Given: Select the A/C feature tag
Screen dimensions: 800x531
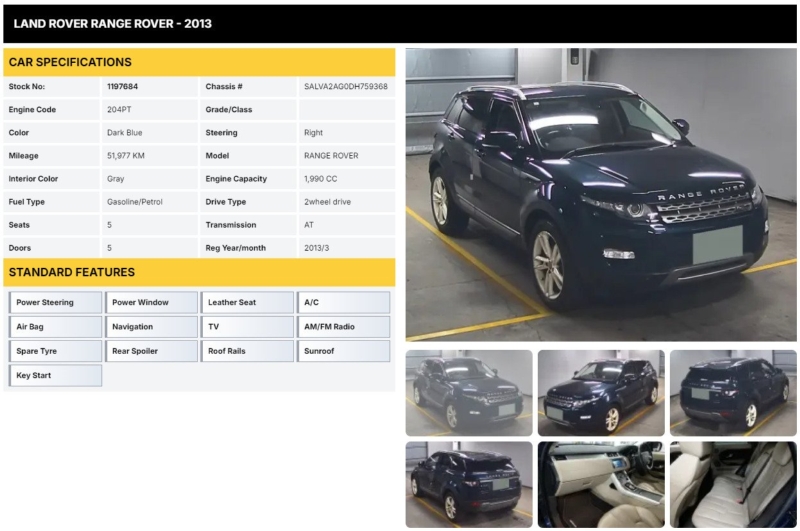Looking at the screenshot, I should (x=343, y=302).
